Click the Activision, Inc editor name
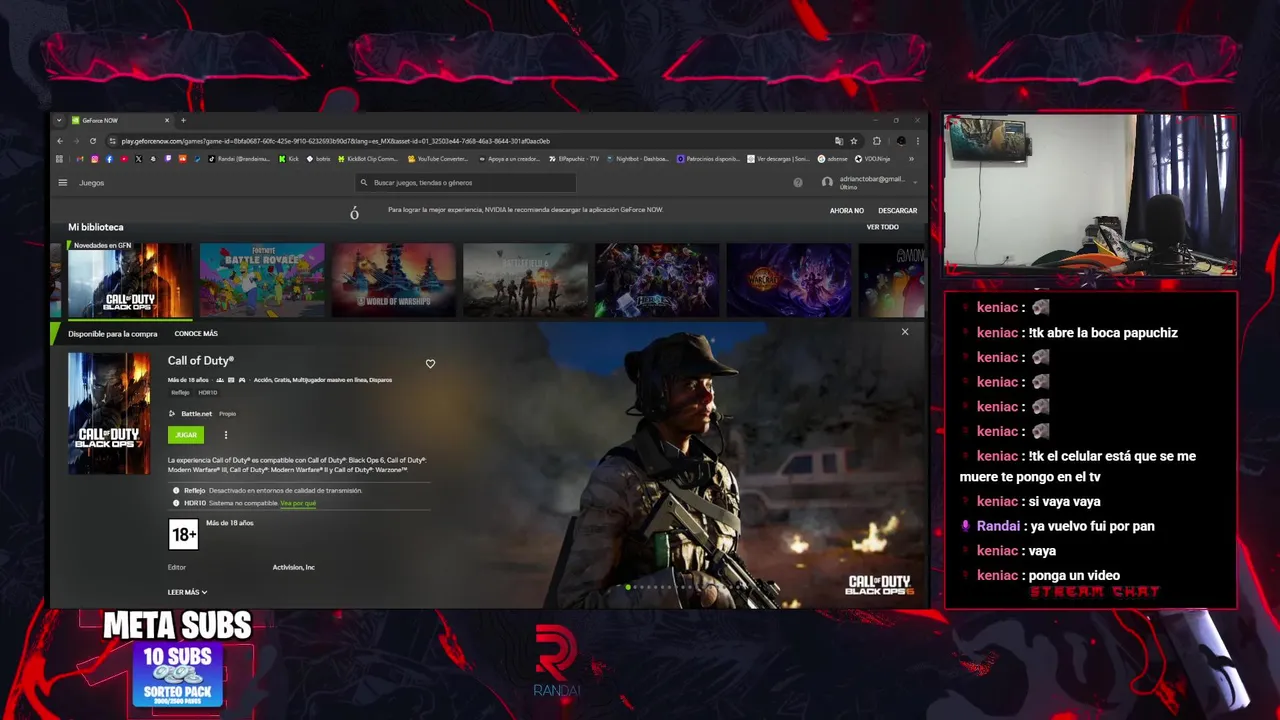This screenshot has width=1280, height=720. (x=294, y=567)
